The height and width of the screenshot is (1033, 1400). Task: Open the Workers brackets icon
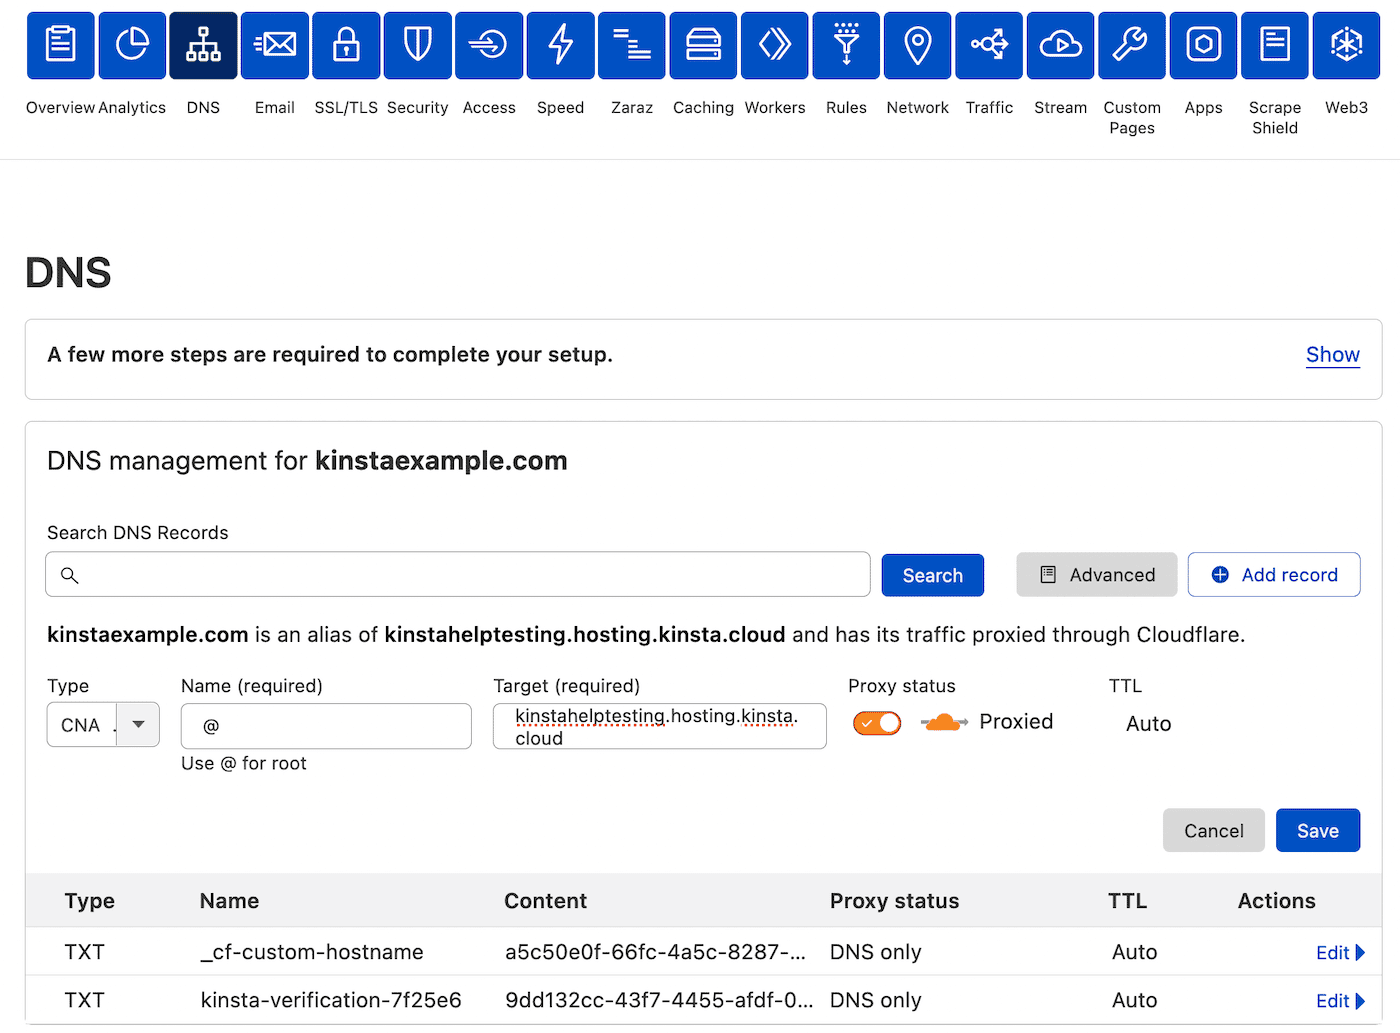point(775,46)
